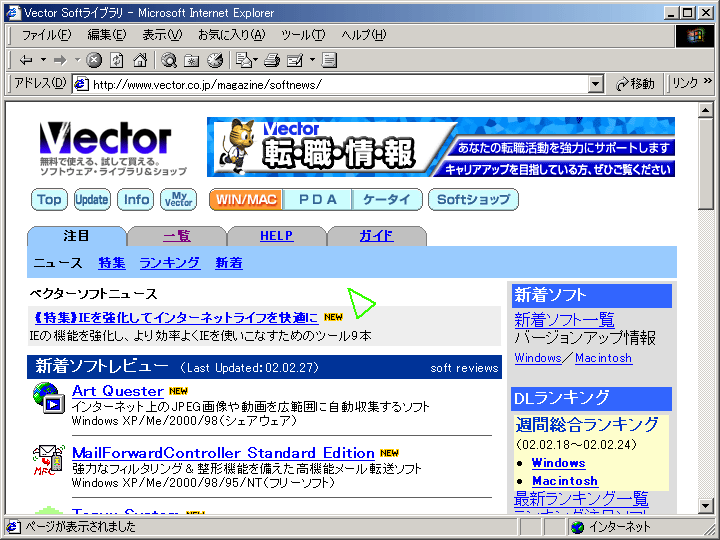The width and height of the screenshot is (720, 540).
Task: Click the Discuss toolbar icon
Action: pos(329,60)
